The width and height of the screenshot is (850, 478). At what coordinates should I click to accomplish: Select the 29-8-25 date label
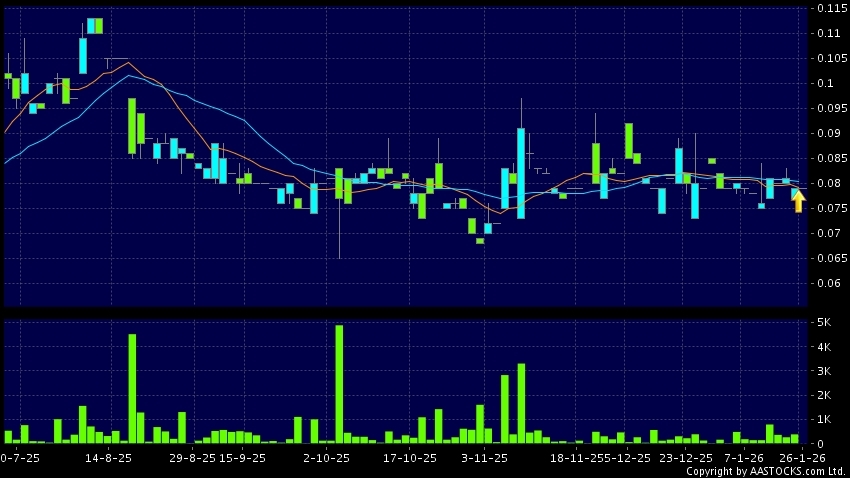click(192, 458)
